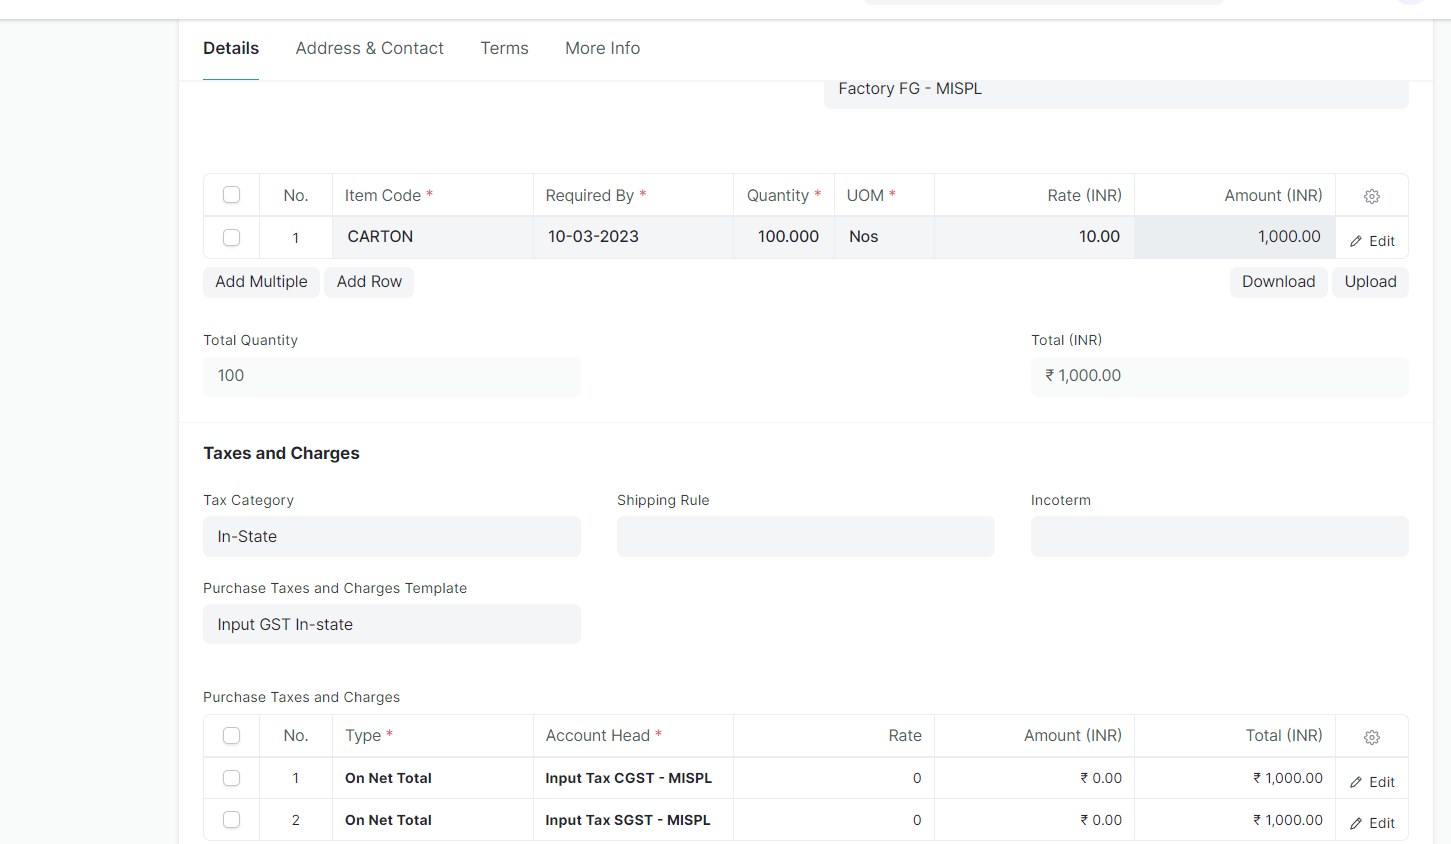
Task: Change Purchase Taxes and Charges Template
Action: [x=391, y=624]
